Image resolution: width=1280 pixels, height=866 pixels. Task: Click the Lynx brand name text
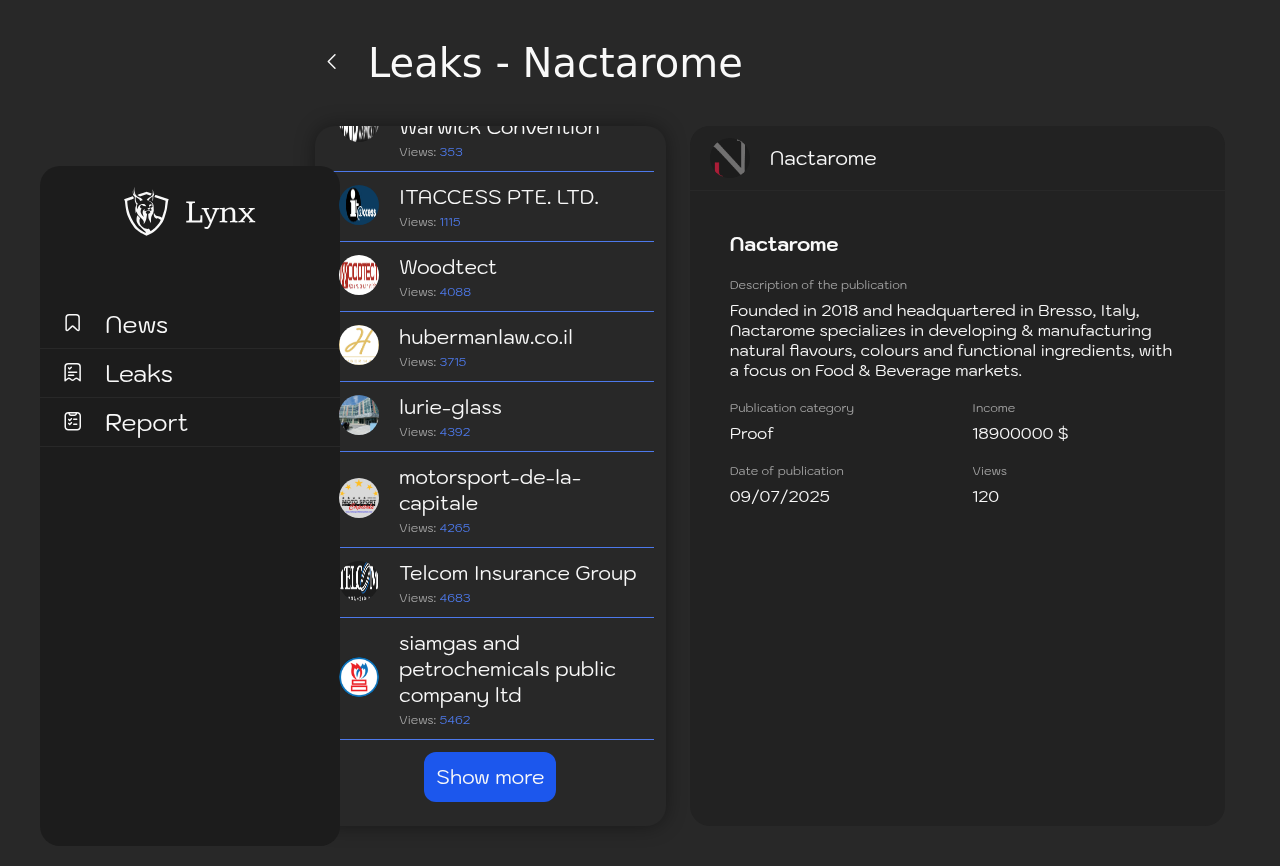220,213
